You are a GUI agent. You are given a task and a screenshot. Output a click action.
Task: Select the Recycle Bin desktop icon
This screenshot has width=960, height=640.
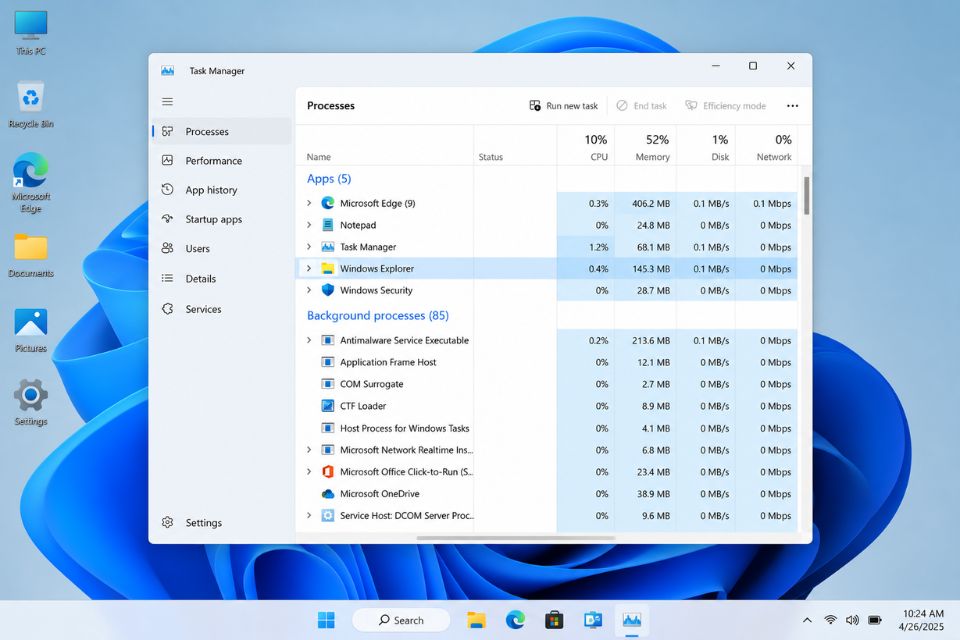[x=31, y=105]
